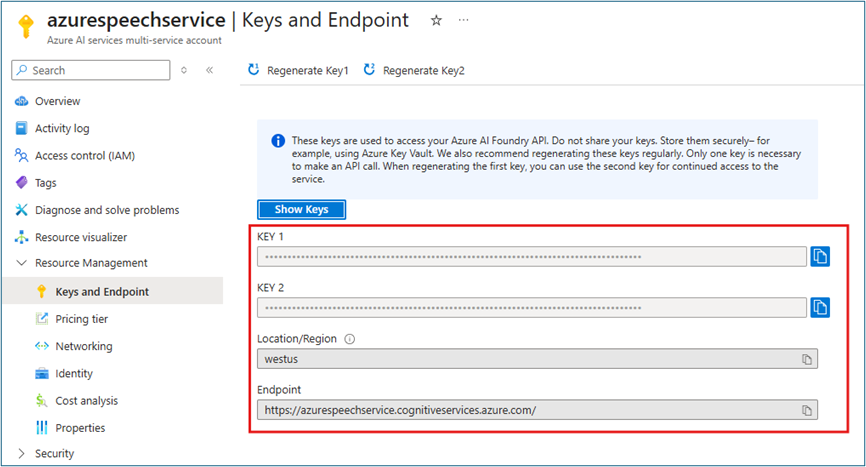Click the Cost analysis dollar icon
This screenshot has width=866, height=467.
pyautogui.click(x=41, y=401)
